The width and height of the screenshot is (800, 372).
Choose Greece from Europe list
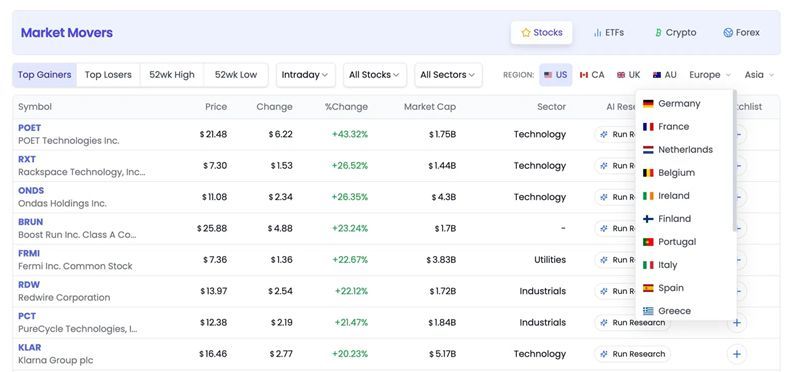pos(684,311)
